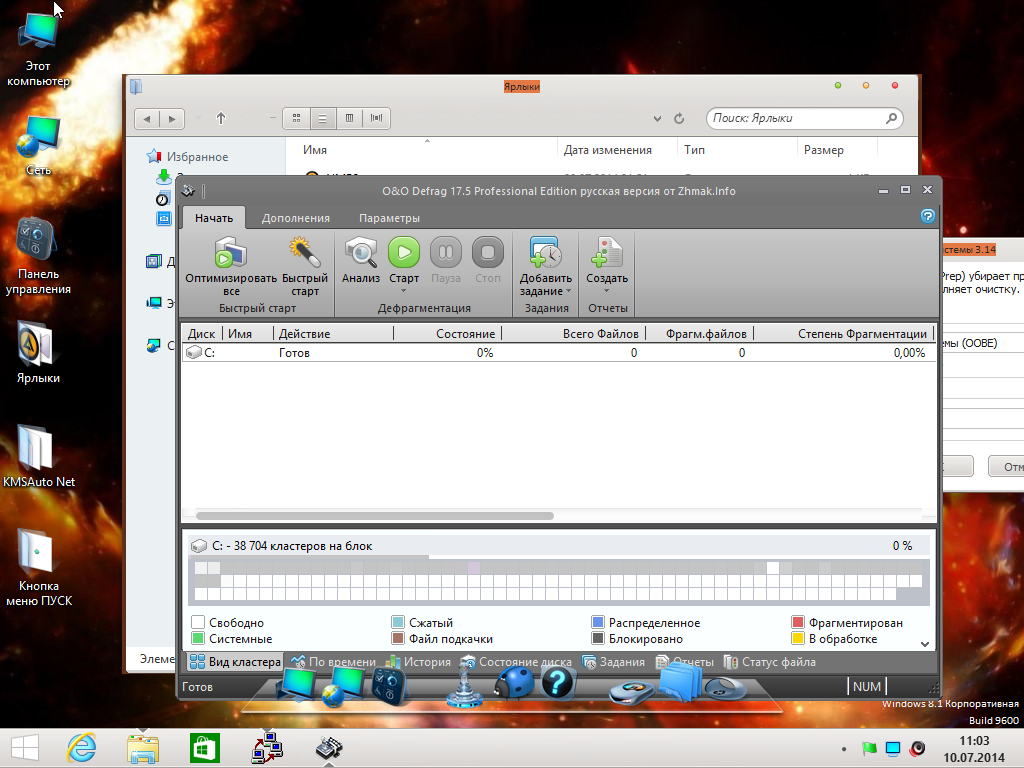
Task: Click the Системные green color swatch
Action: 198,639
